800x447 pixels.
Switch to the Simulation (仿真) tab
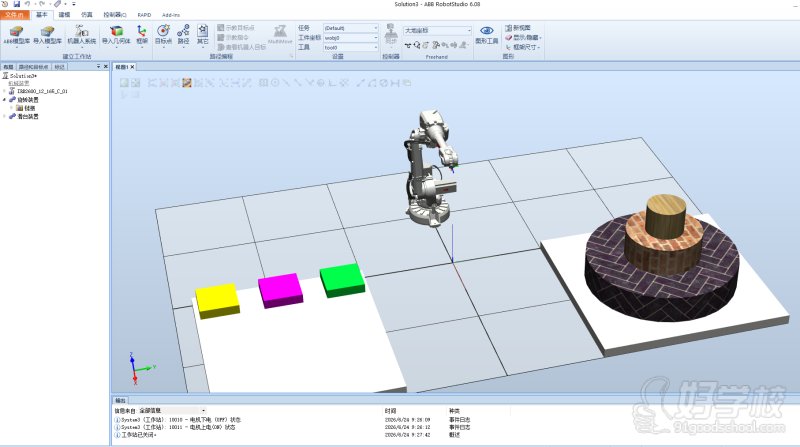[87, 15]
